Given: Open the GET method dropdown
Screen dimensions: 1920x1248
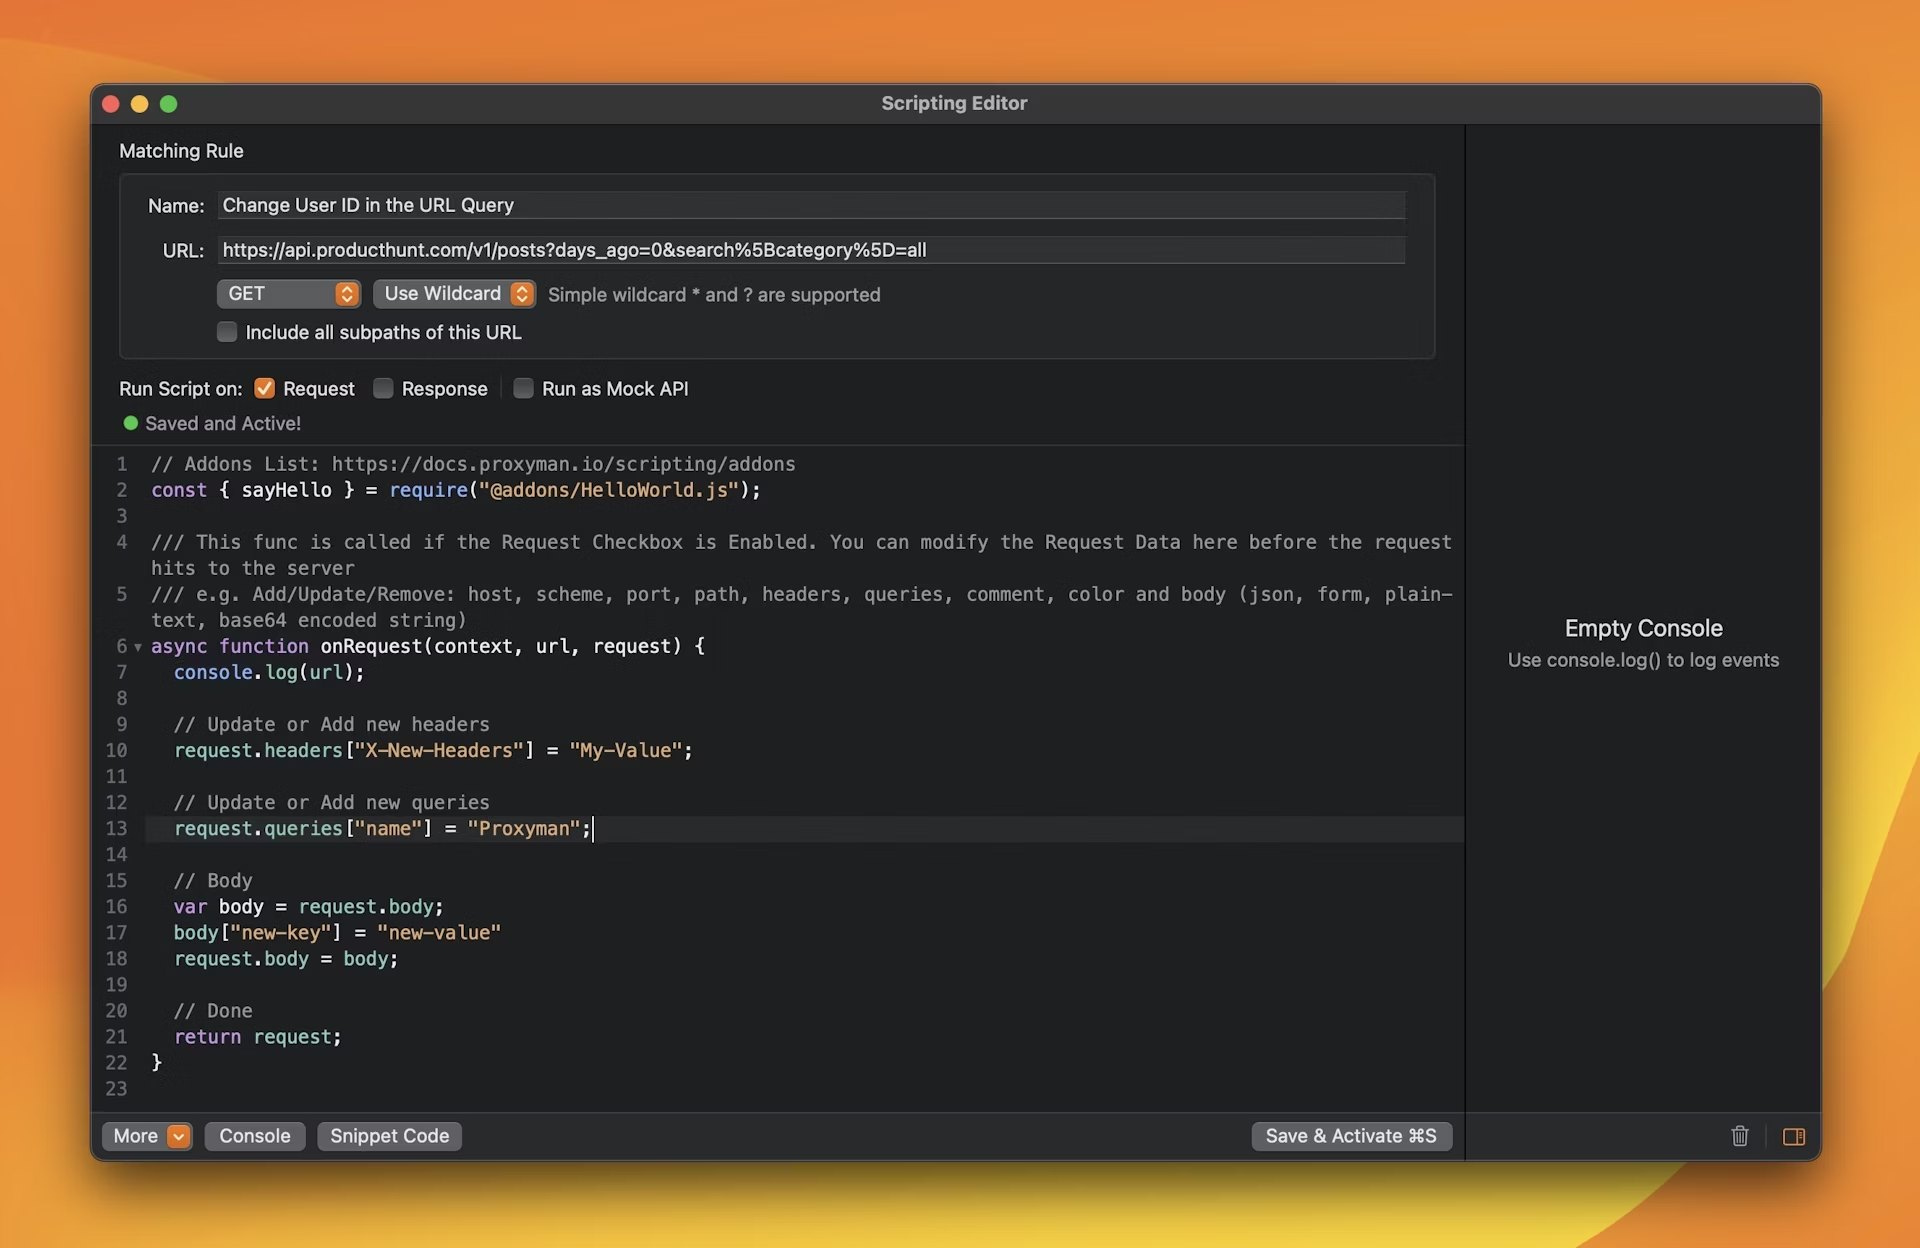Looking at the screenshot, I should [x=288, y=294].
